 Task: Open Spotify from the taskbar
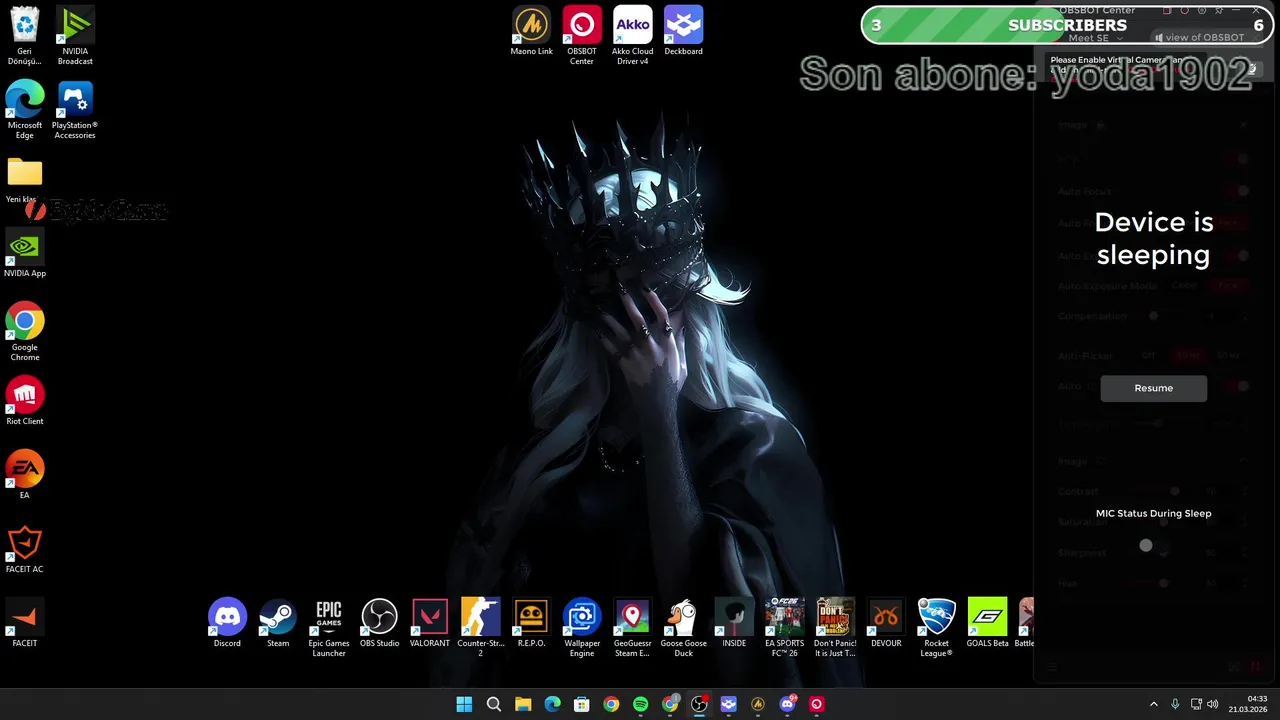641,704
